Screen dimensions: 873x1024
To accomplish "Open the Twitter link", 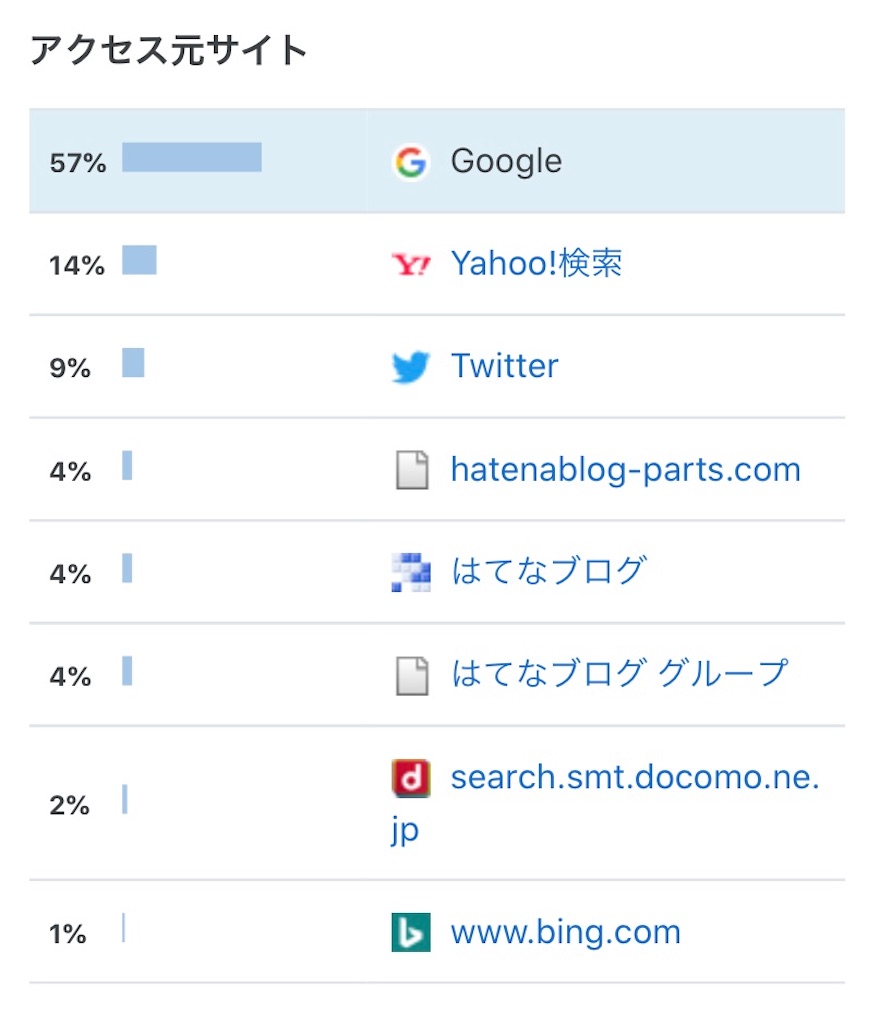I will point(505,366).
